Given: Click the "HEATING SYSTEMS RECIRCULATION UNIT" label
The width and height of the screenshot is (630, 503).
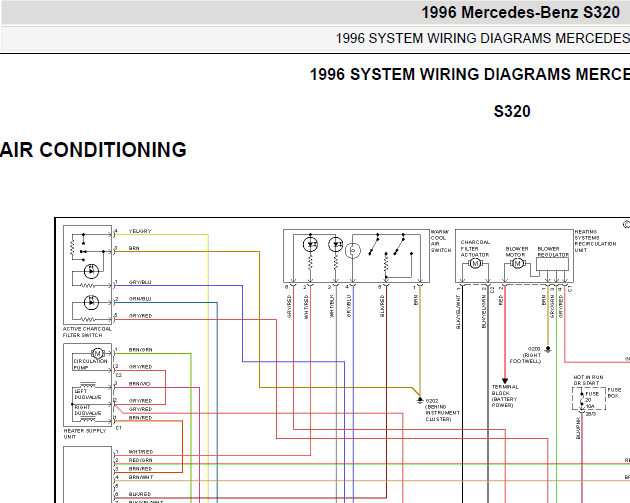Looking at the screenshot, I should click(x=595, y=241).
